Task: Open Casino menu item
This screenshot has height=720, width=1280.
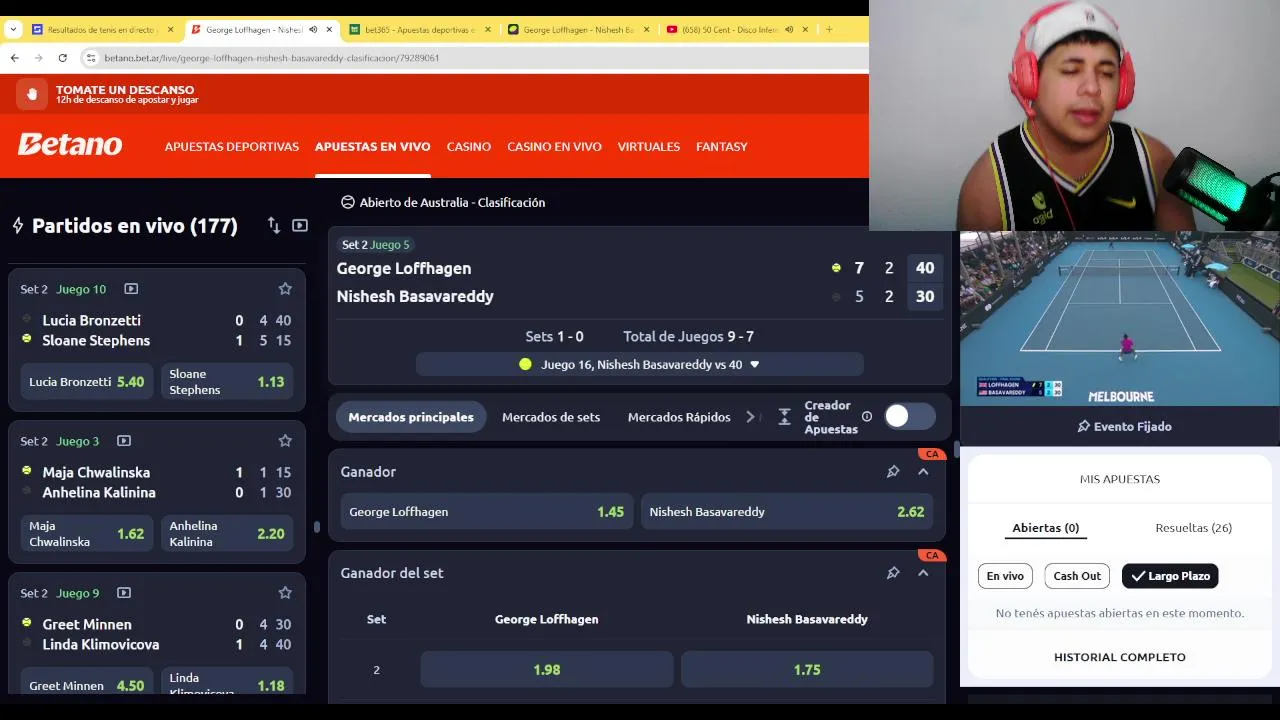Action: [x=469, y=147]
